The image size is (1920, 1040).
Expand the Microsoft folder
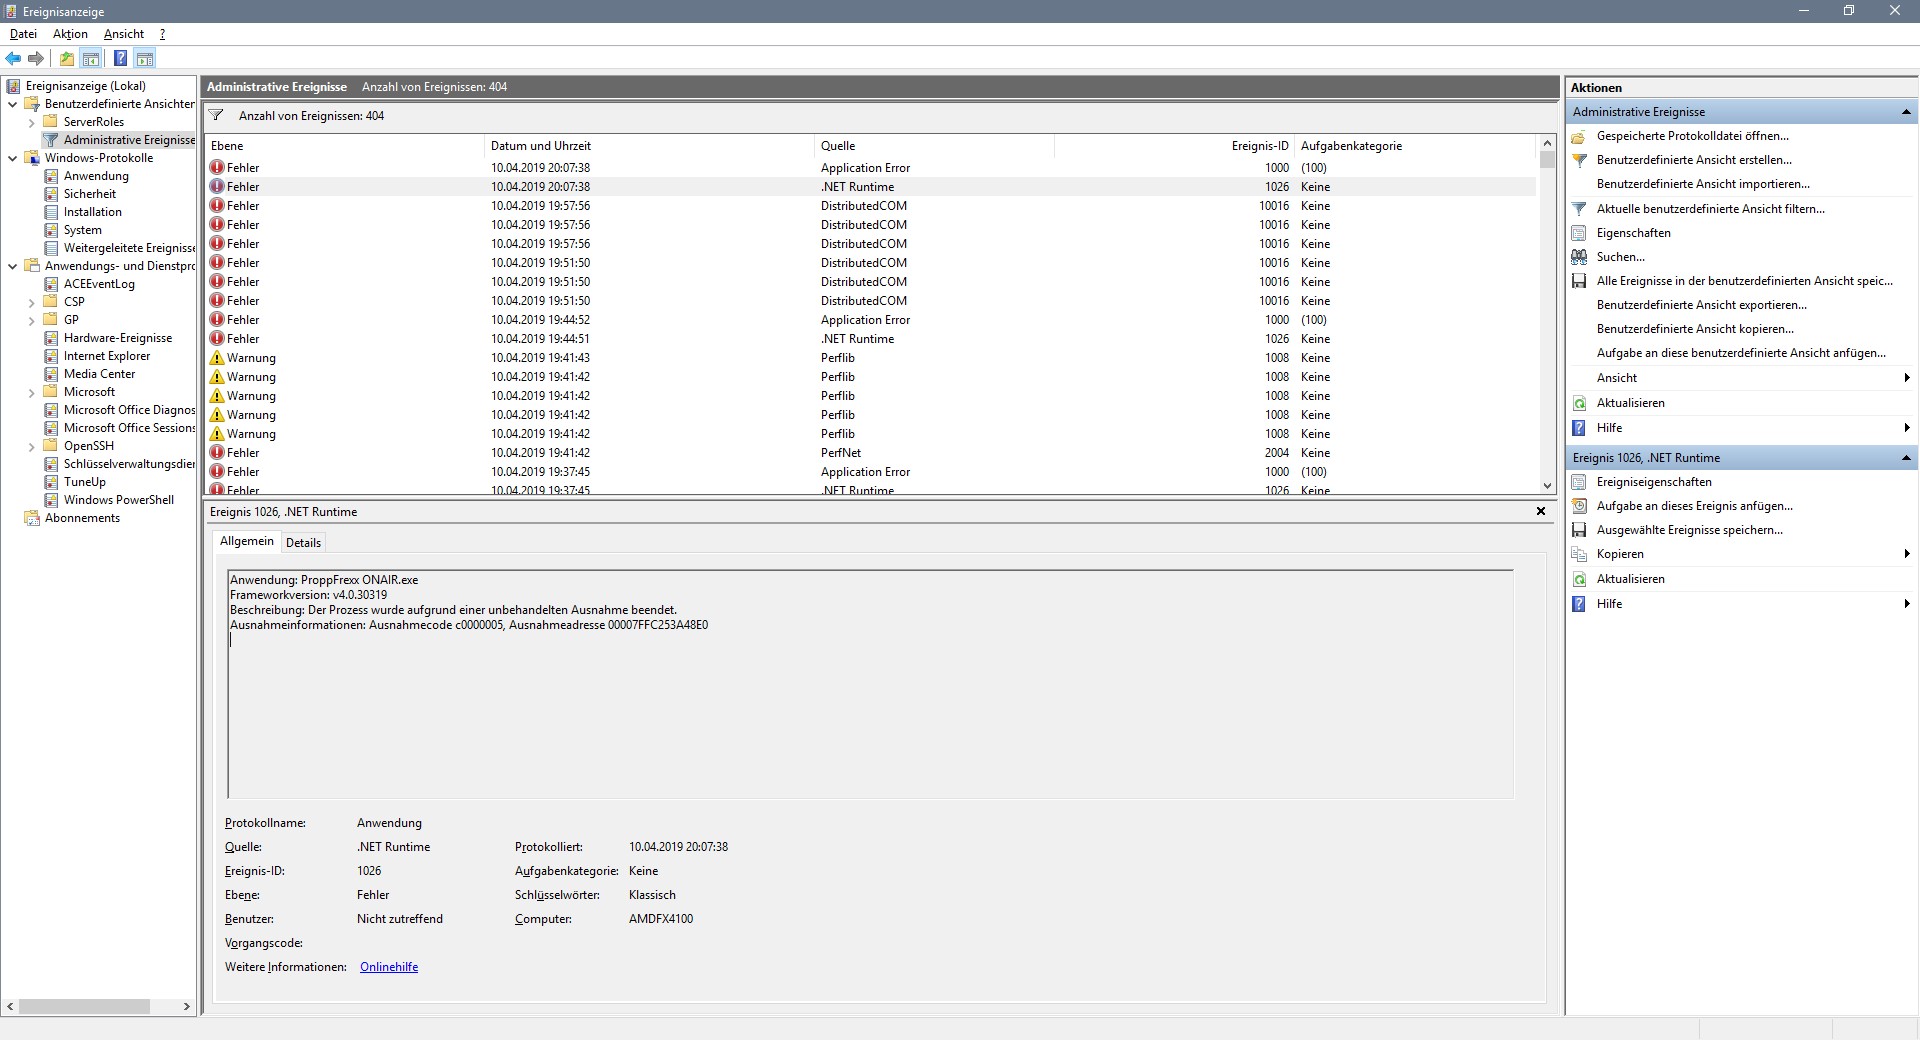tap(32, 392)
